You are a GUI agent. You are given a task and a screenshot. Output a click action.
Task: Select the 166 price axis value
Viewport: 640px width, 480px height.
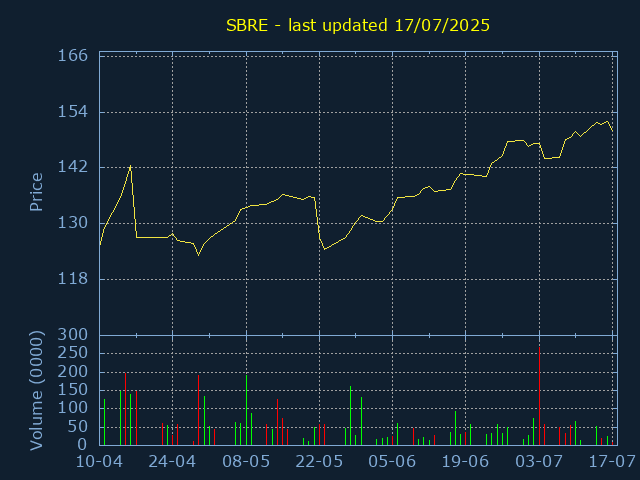(73, 56)
